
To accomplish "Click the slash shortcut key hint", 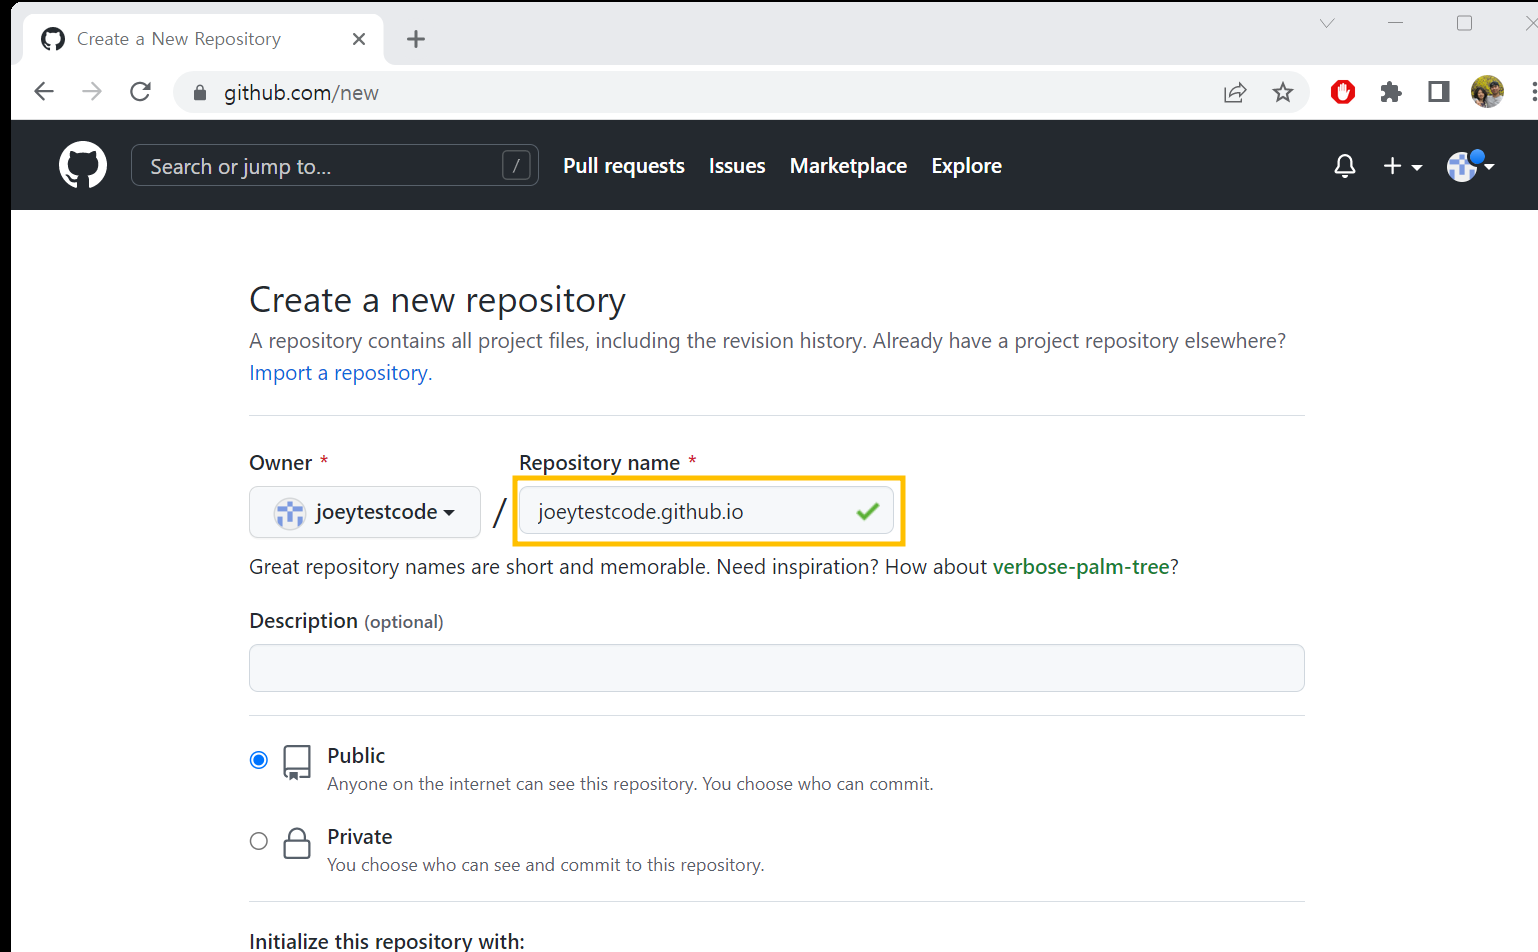I will click(x=516, y=166).
